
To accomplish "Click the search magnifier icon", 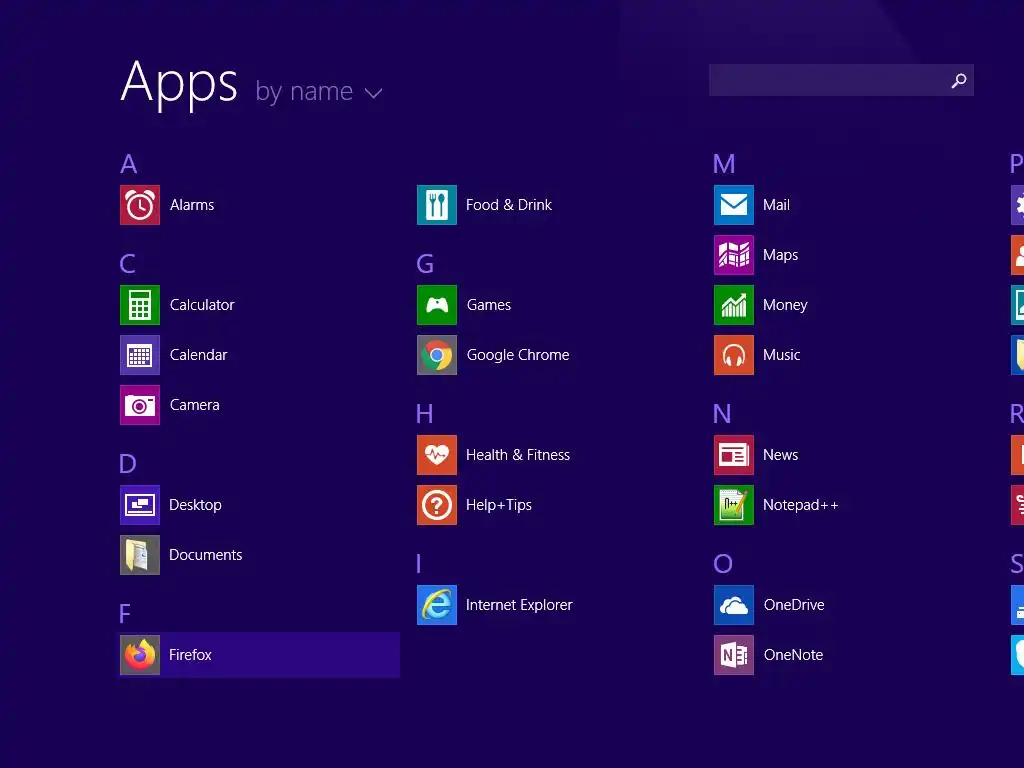I will pyautogui.click(x=959, y=80).
